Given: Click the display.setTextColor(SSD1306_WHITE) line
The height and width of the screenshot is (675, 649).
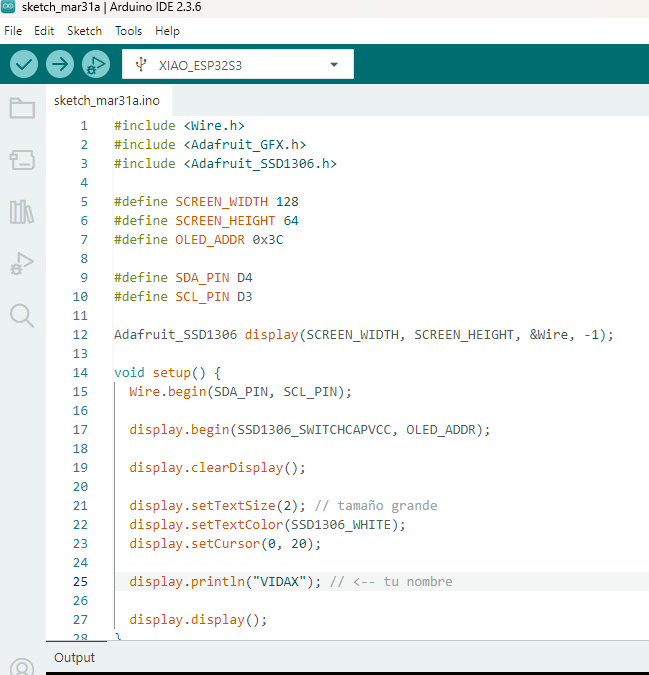Looking at the screenshot, I should tap(267, 525).
